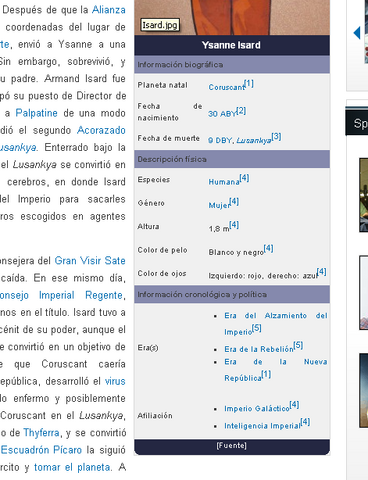This screenshot has height=480, width=368.
Task: Click the Ysanne Isard infobox title
Action: tap(231, 45)
